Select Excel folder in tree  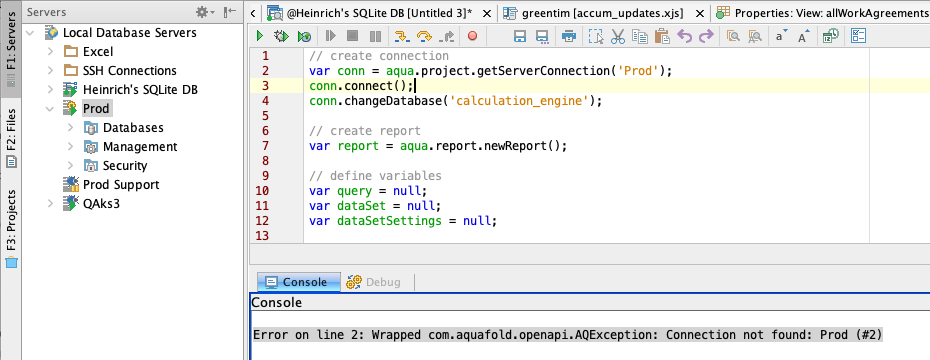click(x=98, y=52)
